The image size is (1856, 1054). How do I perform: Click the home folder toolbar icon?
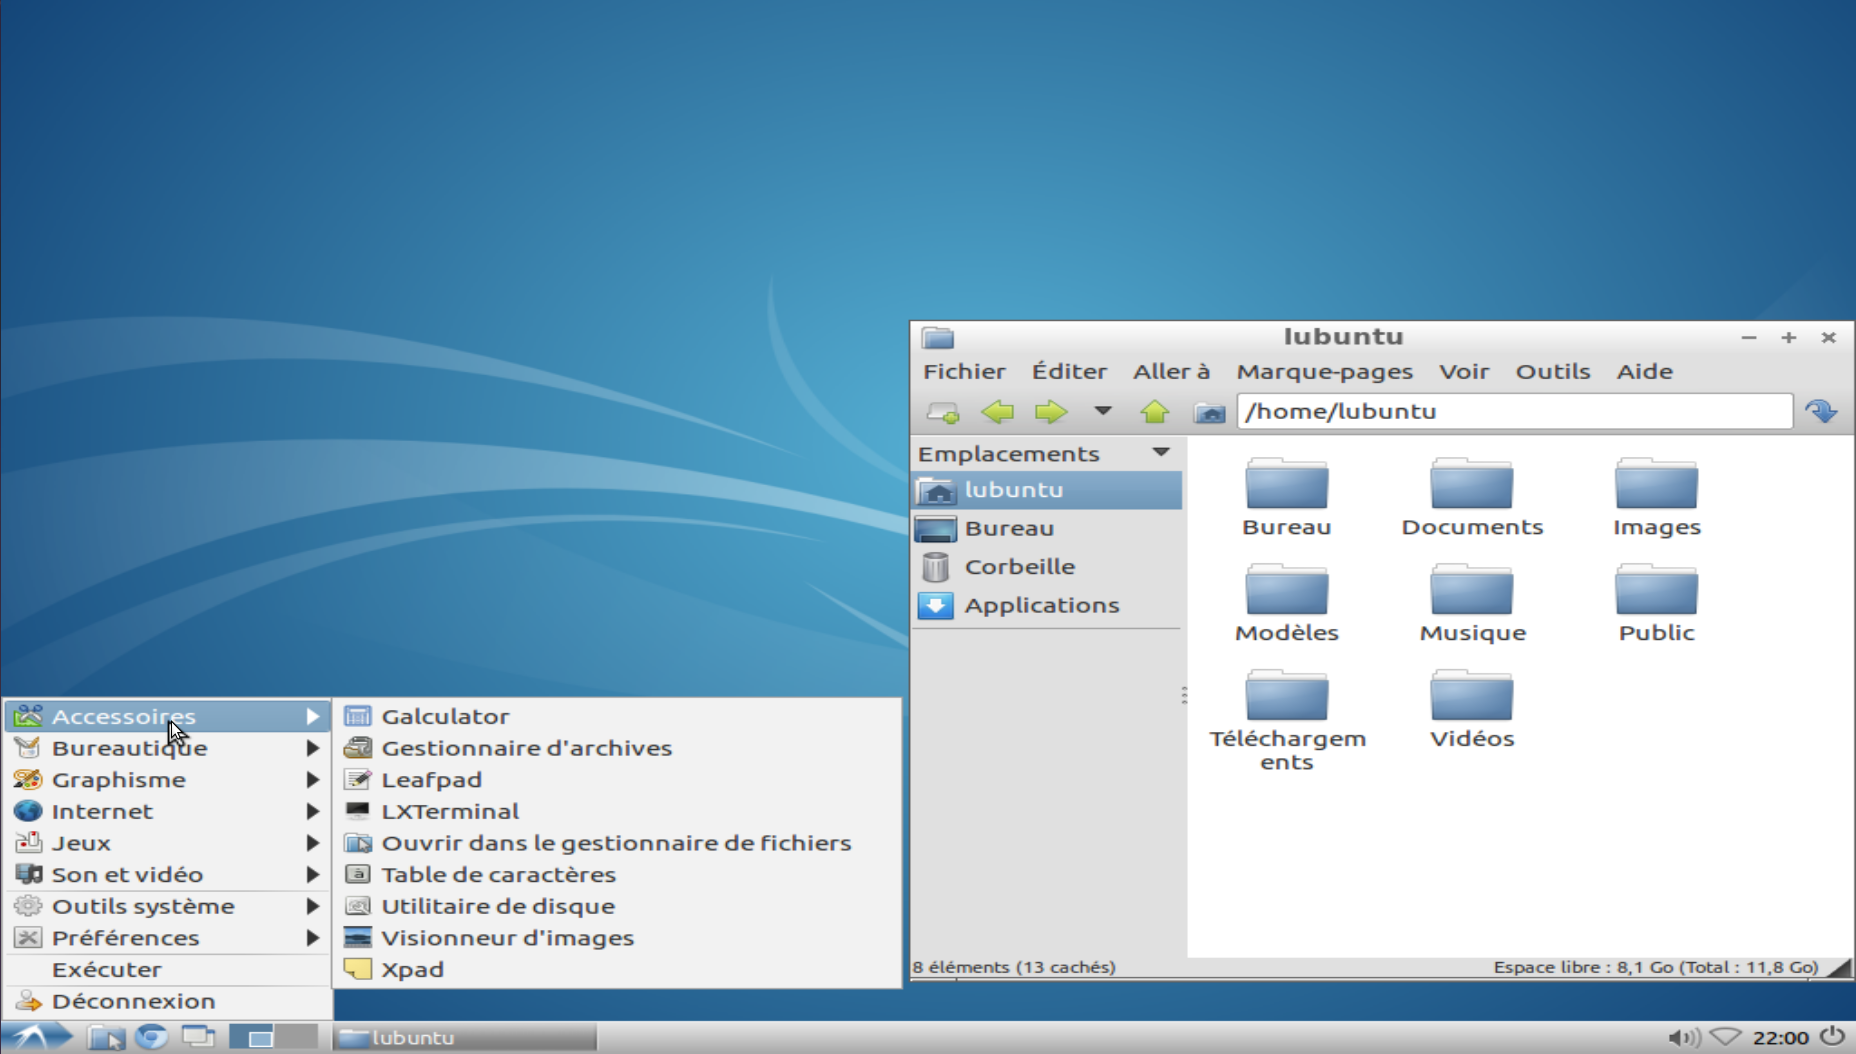tap(1209, 412)
